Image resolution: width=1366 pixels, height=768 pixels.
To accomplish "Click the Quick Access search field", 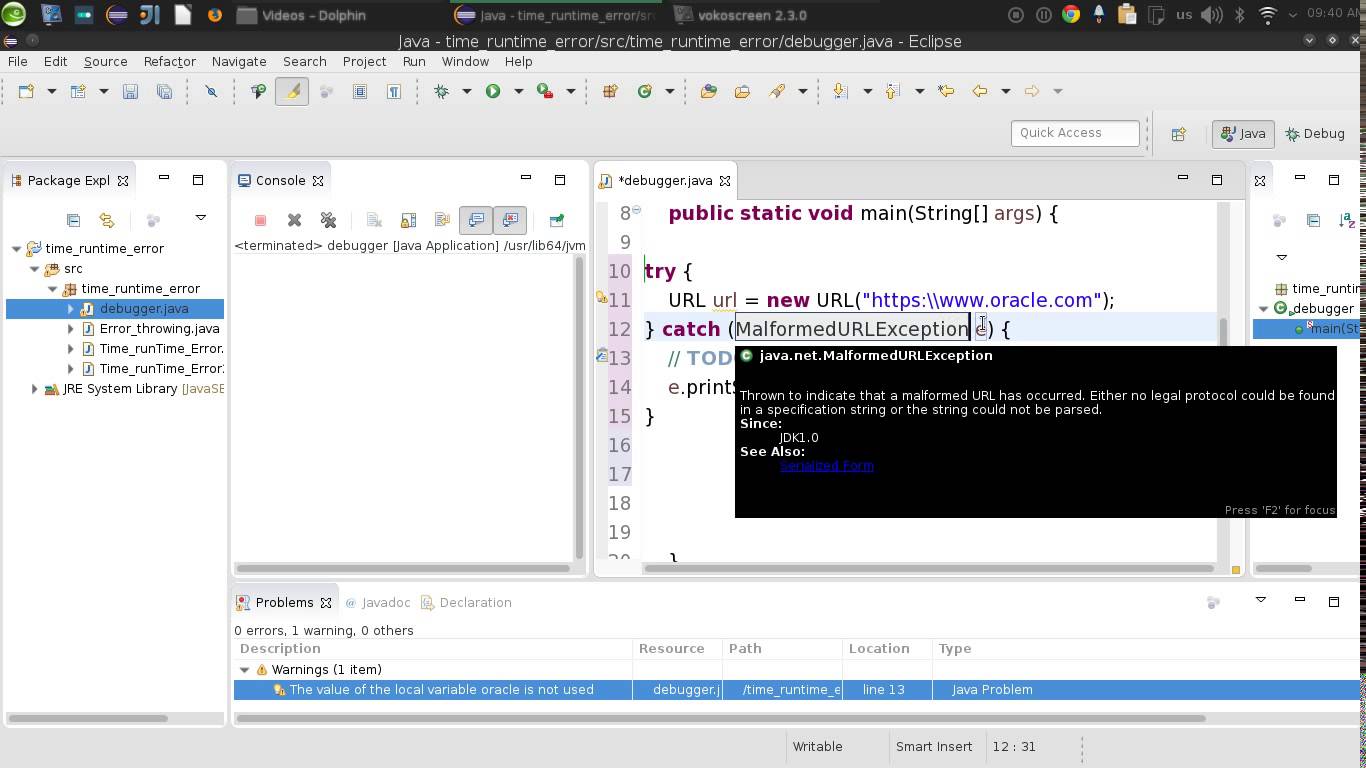I will 1075,133.
